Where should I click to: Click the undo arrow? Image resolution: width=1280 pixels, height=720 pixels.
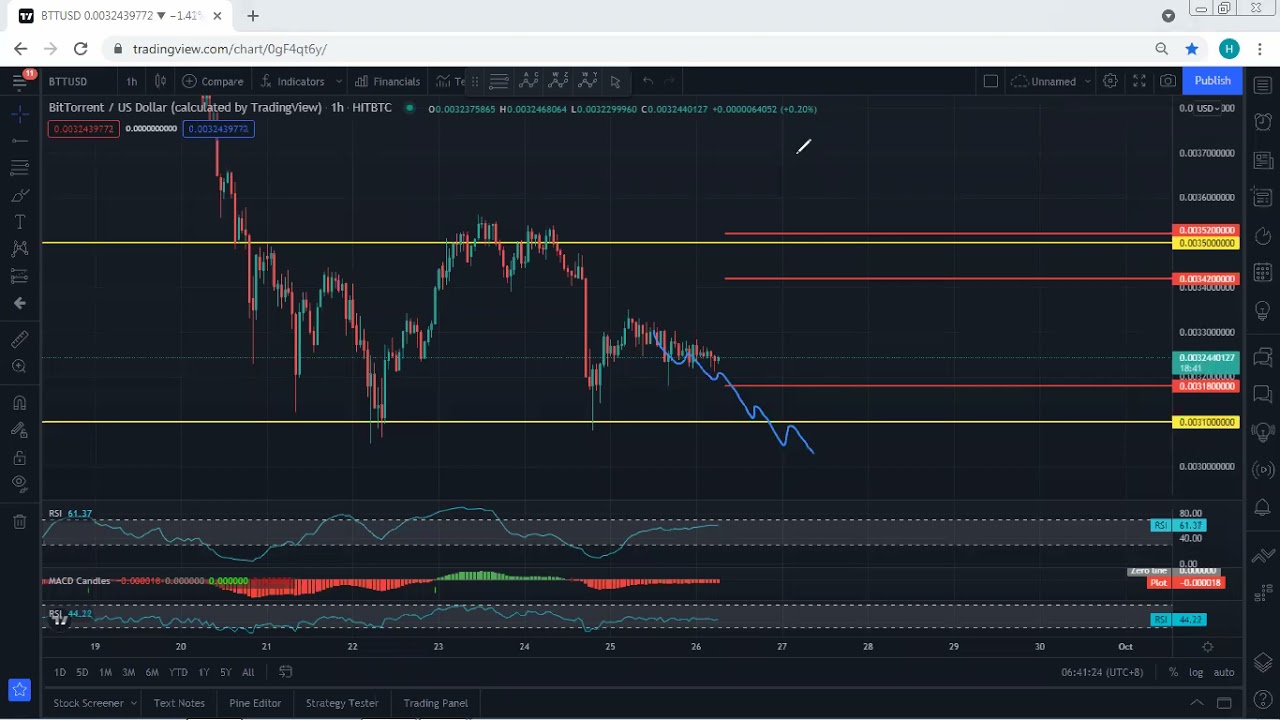pos(648,81)
